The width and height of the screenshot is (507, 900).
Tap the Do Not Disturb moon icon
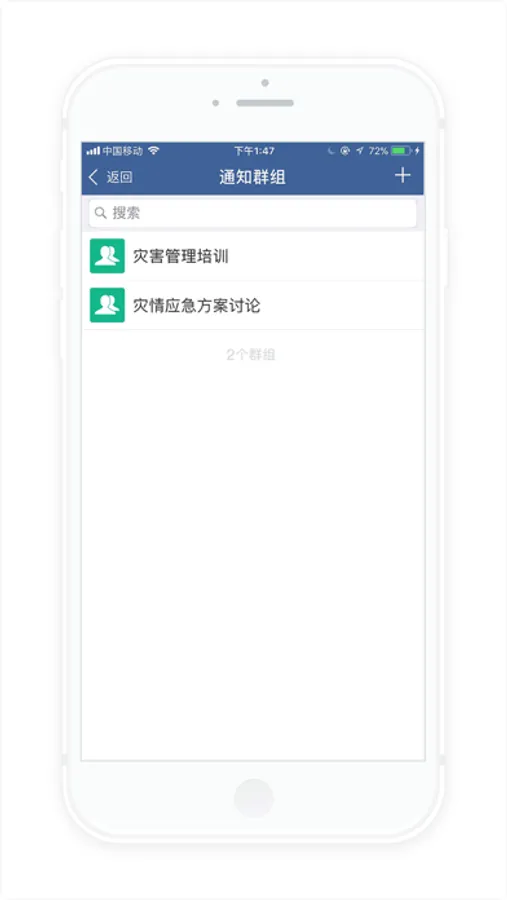(x=331, y=151)
